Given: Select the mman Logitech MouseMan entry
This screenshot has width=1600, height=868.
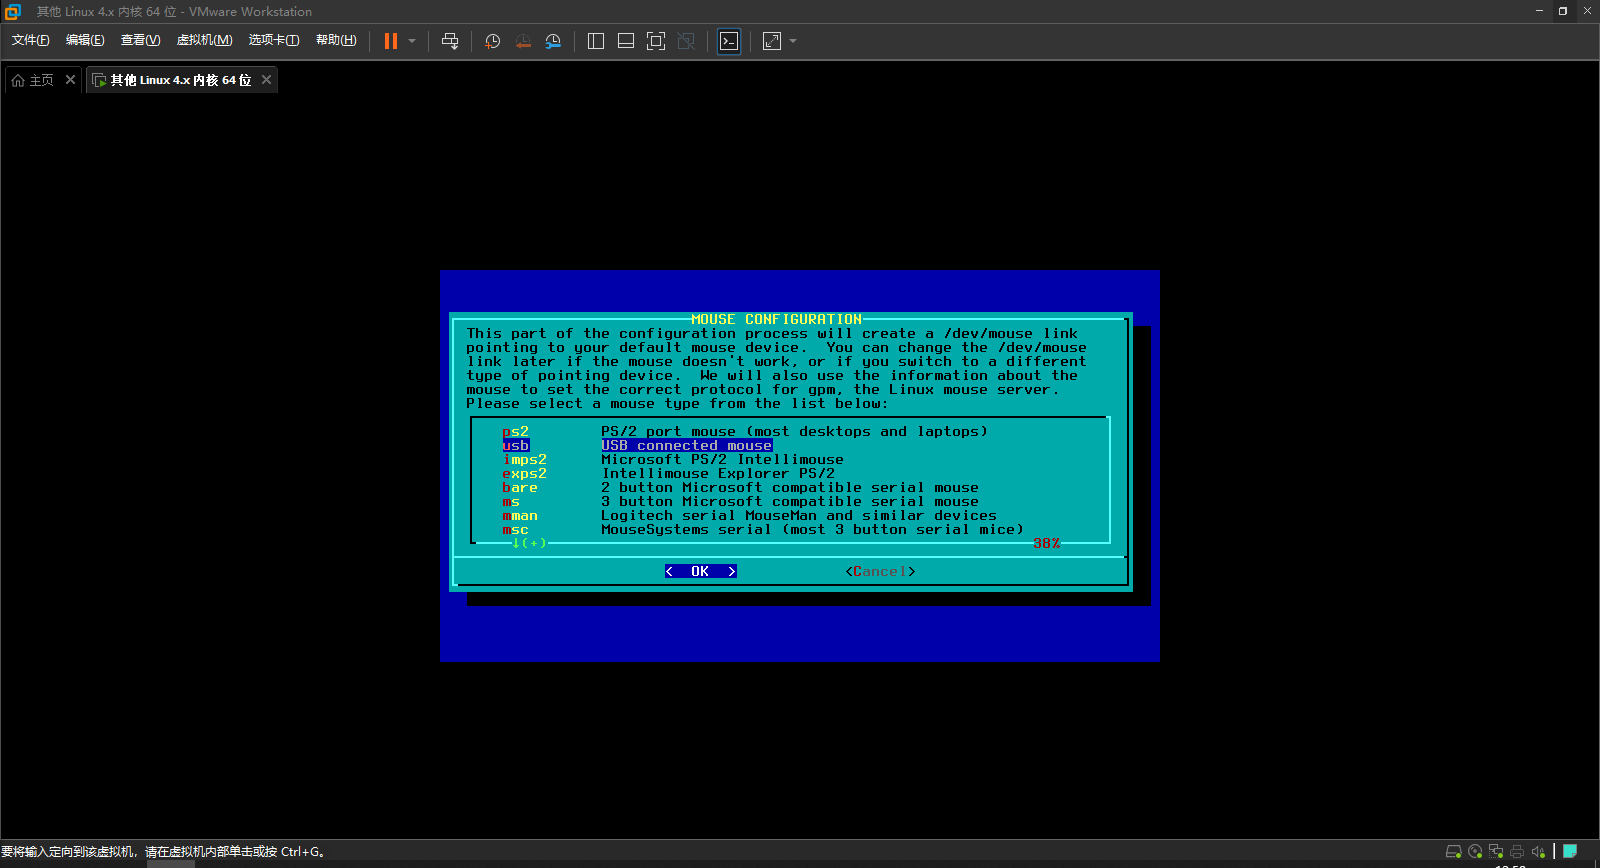Looking at the screenshot, I should pyautogui.click(x=749, y=515).
